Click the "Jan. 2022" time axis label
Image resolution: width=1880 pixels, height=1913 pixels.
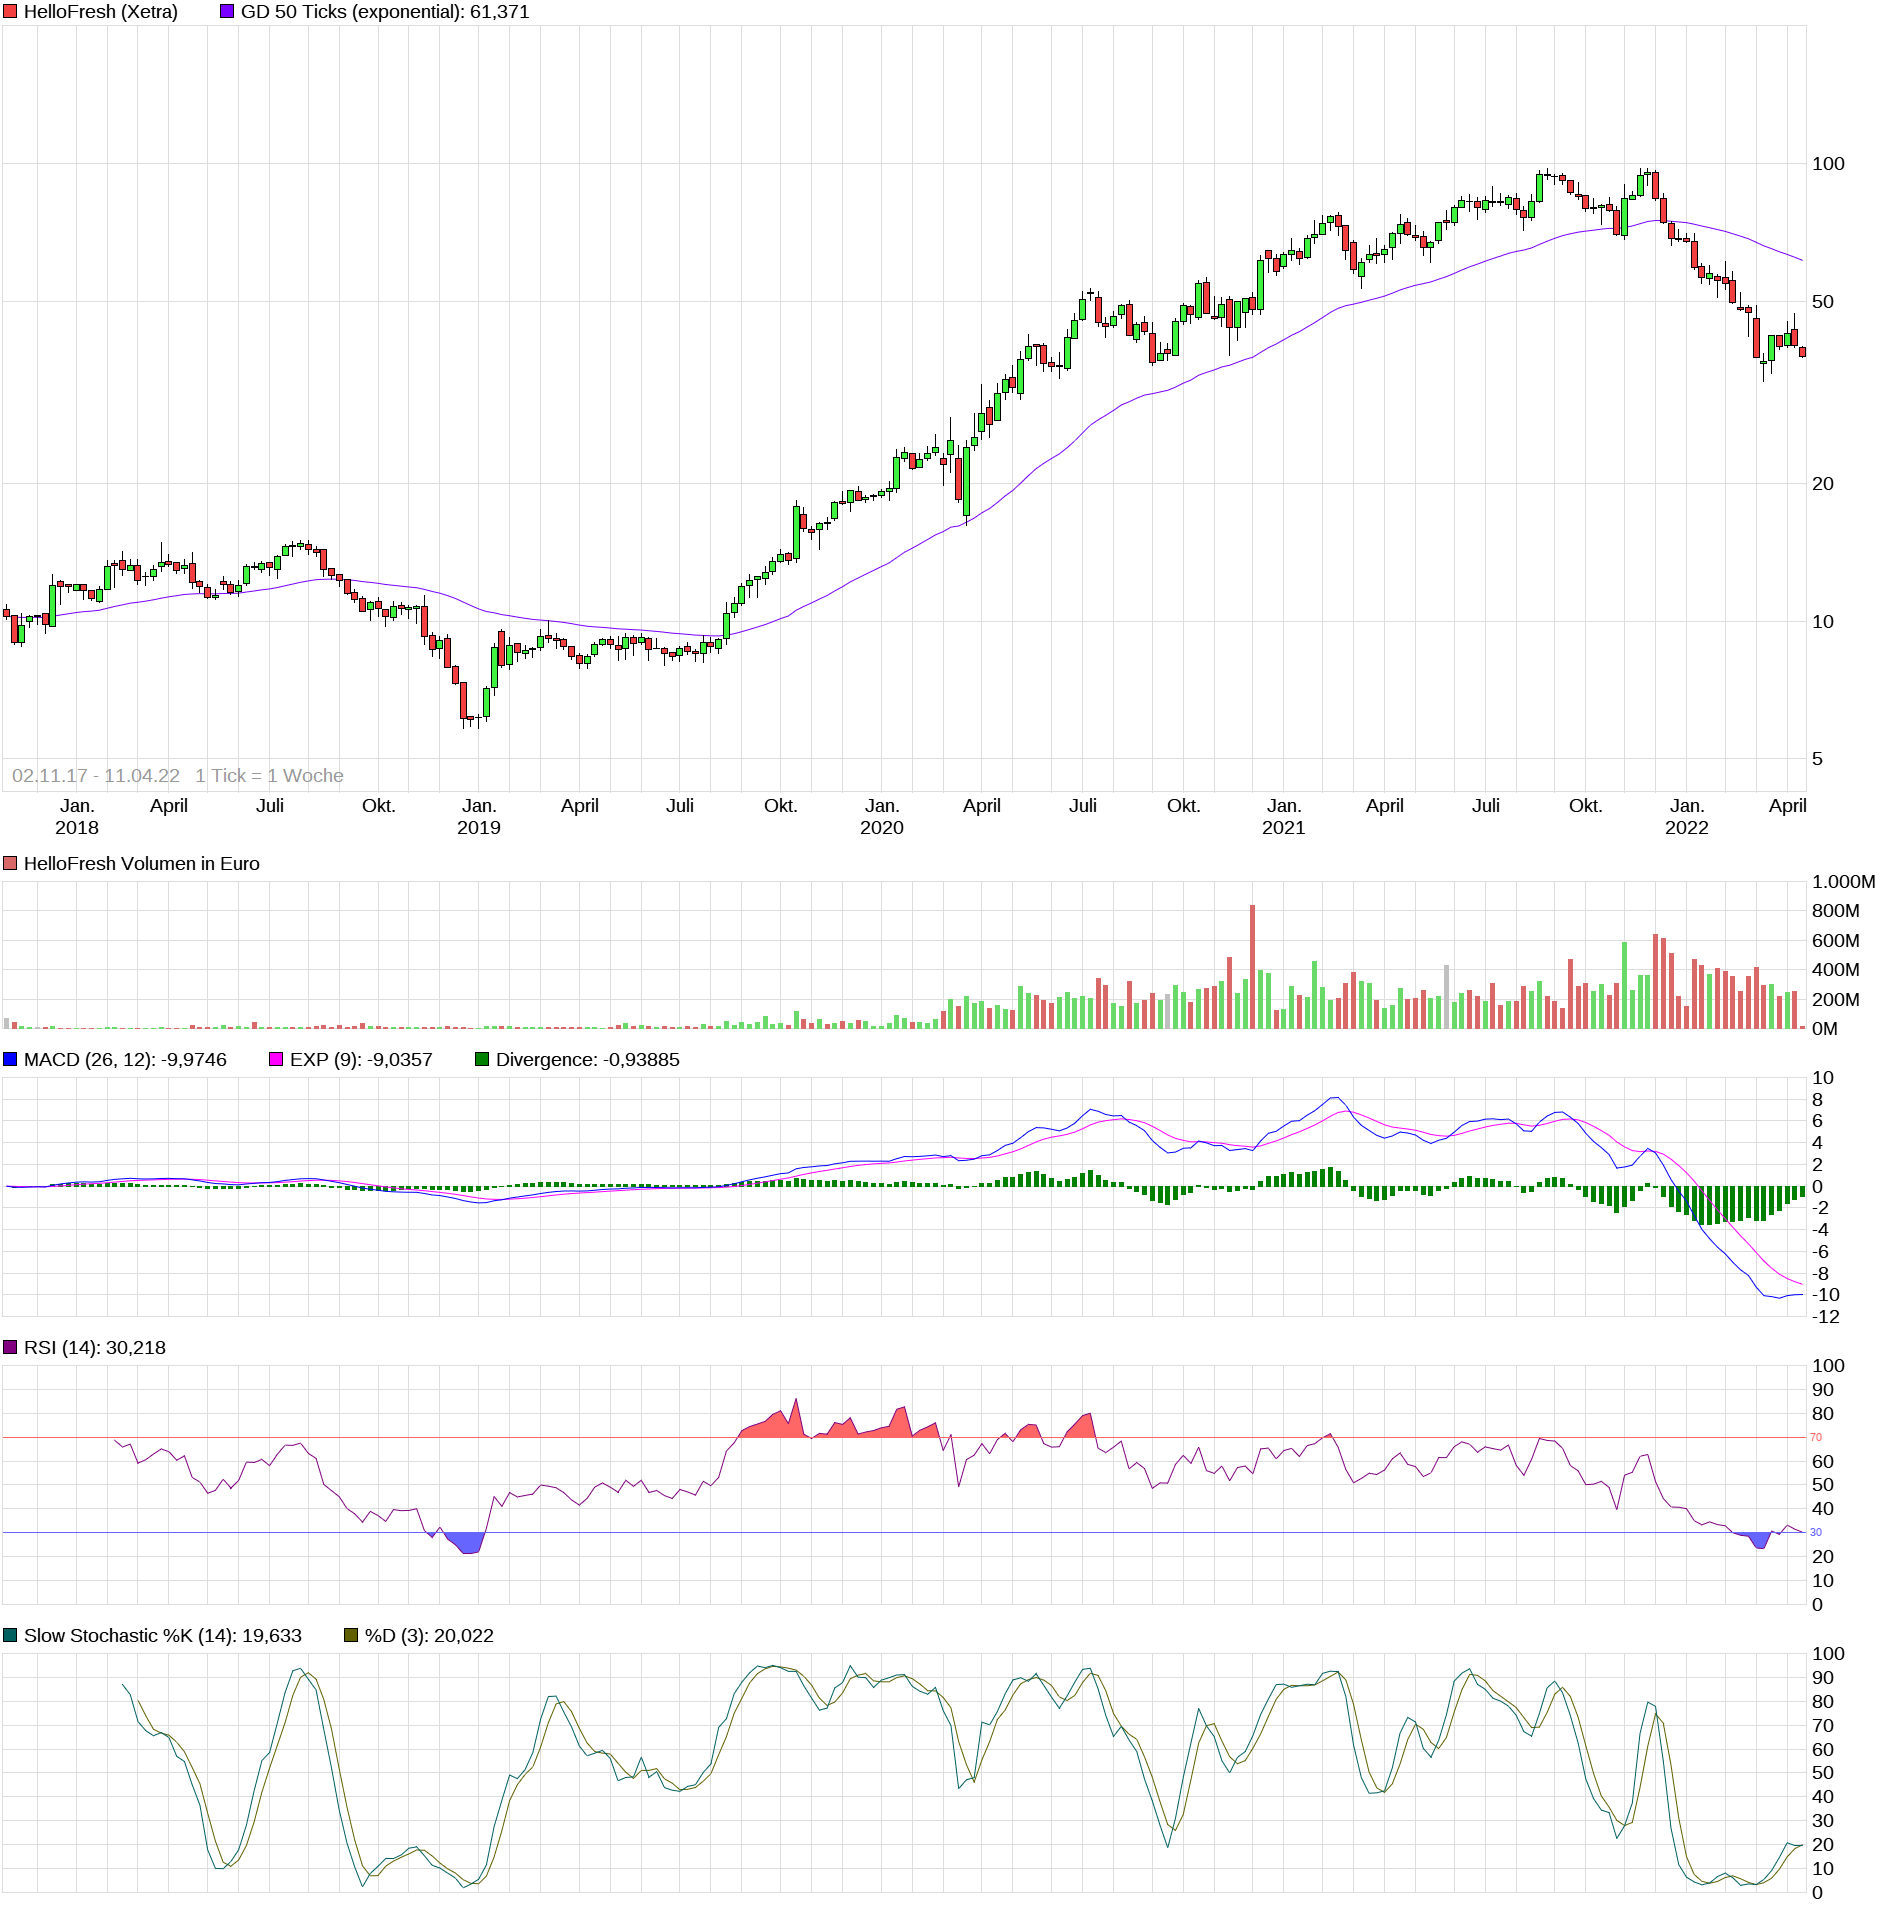(1687, 817)
